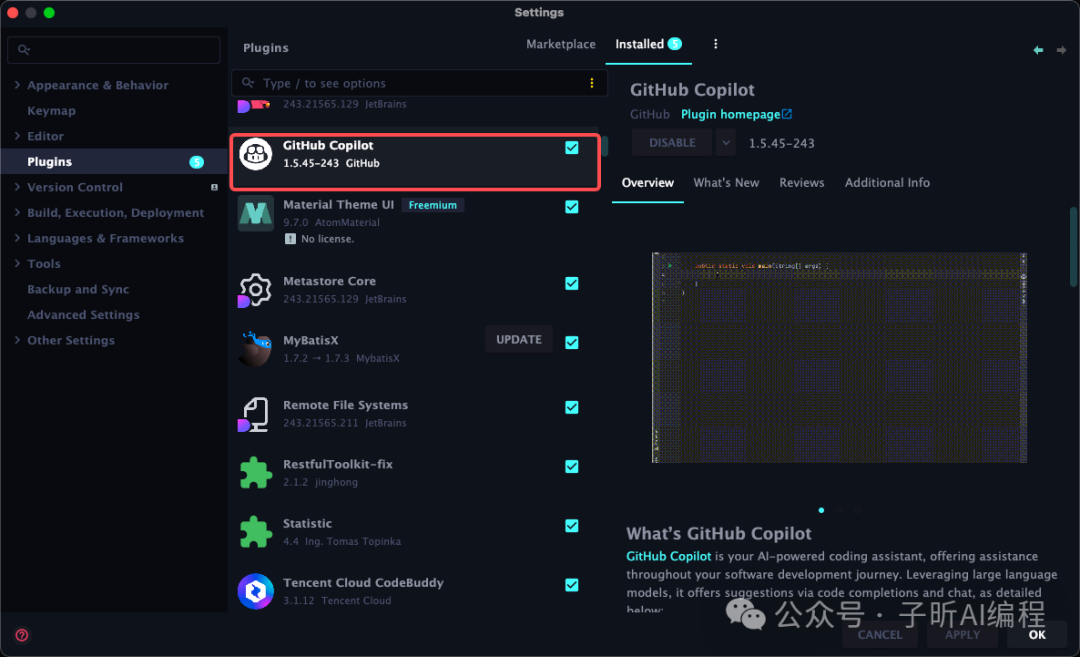Click the plugin details vertical scrollbar

(1073, 247)
